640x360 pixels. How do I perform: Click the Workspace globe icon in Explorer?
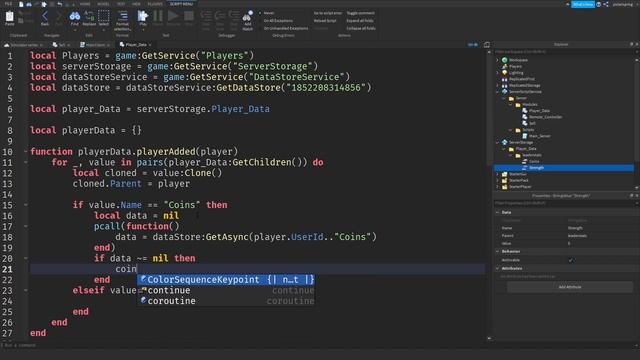pyautogui.click(x=504, y=60)
